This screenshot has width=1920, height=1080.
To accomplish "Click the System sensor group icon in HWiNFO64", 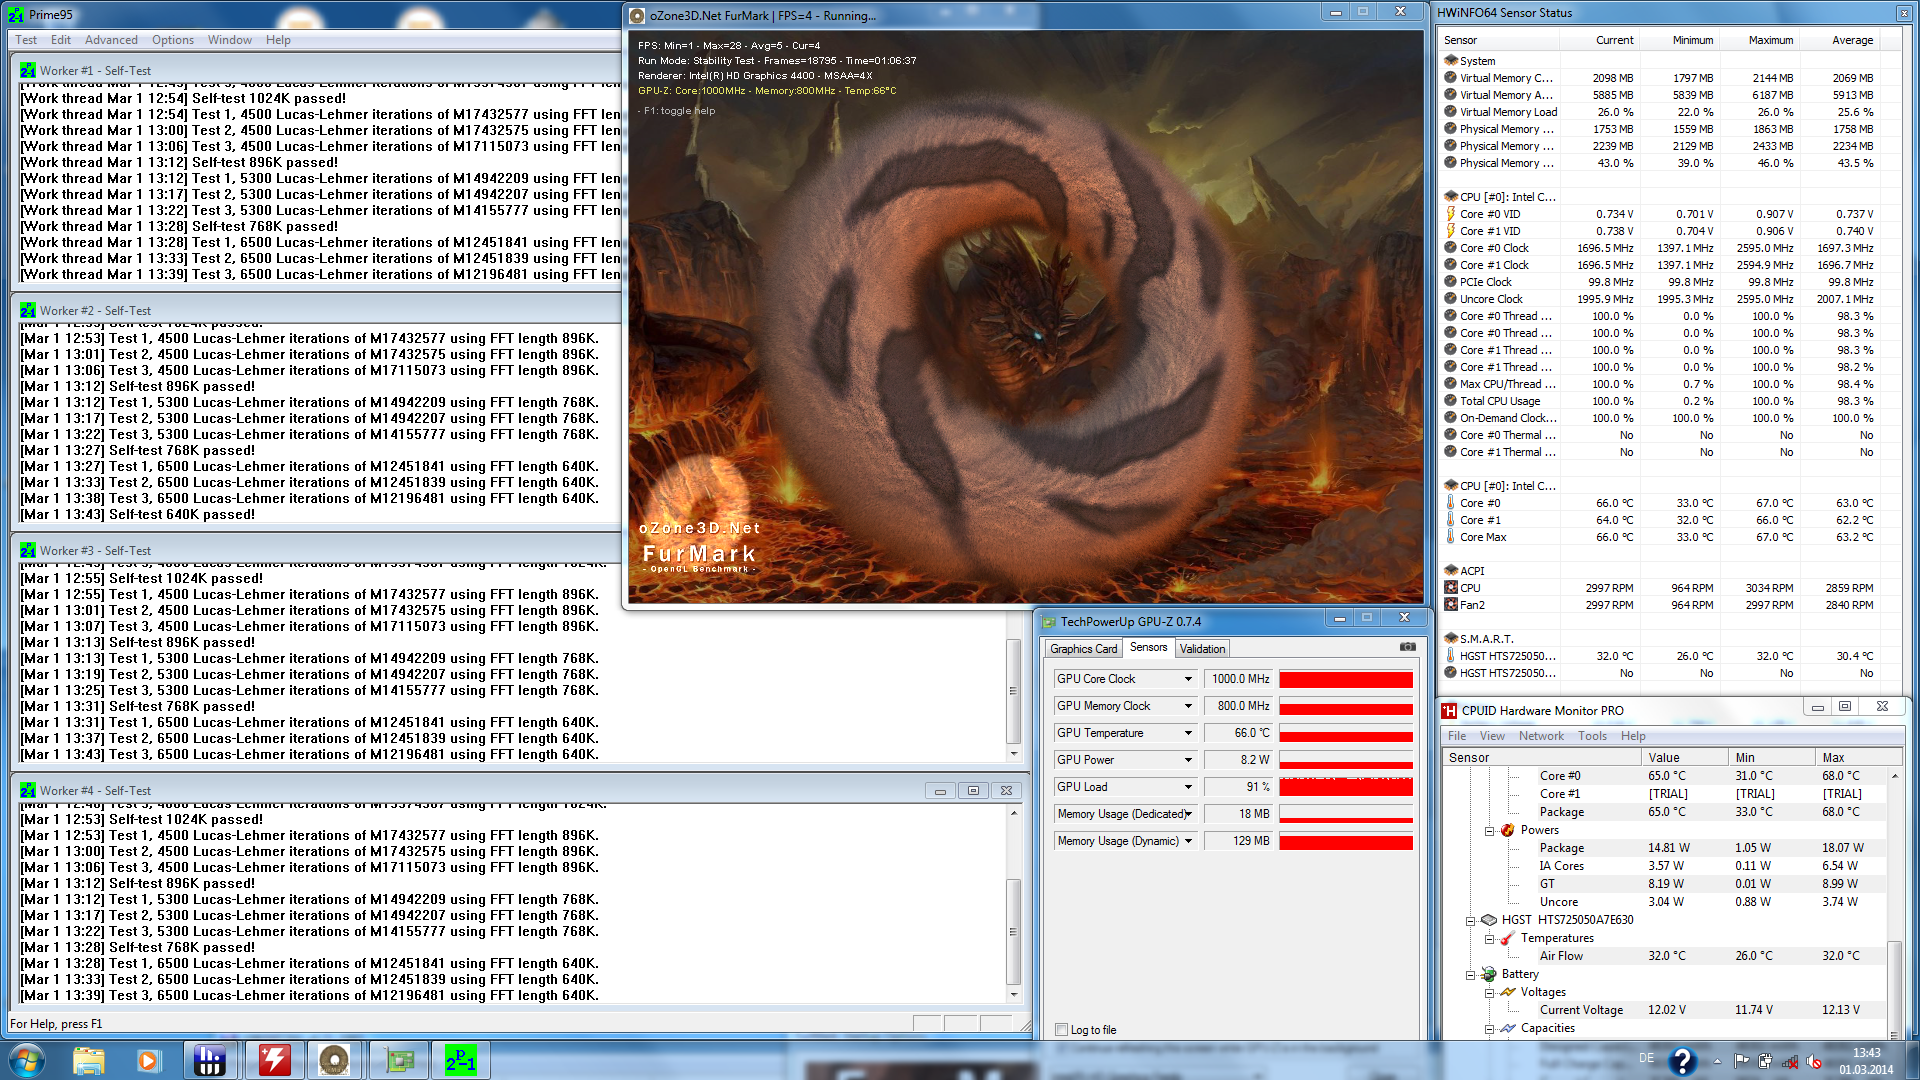I will pyautogui.click(x=1451, y=61).
